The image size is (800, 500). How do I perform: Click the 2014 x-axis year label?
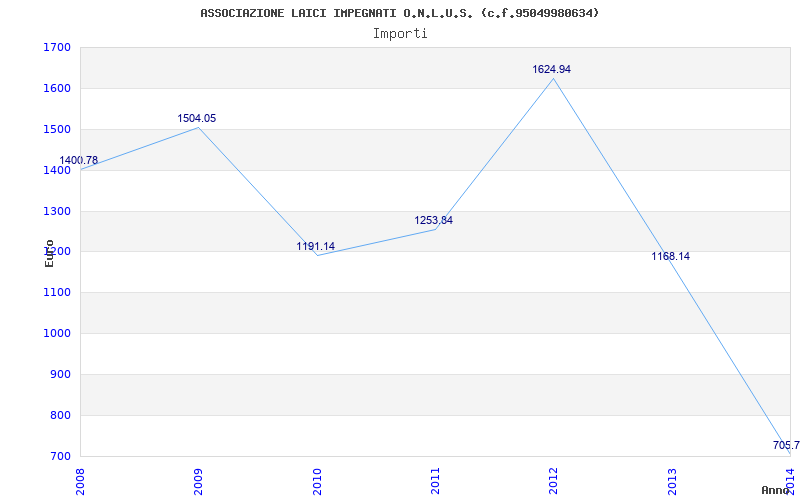point(790,482)
